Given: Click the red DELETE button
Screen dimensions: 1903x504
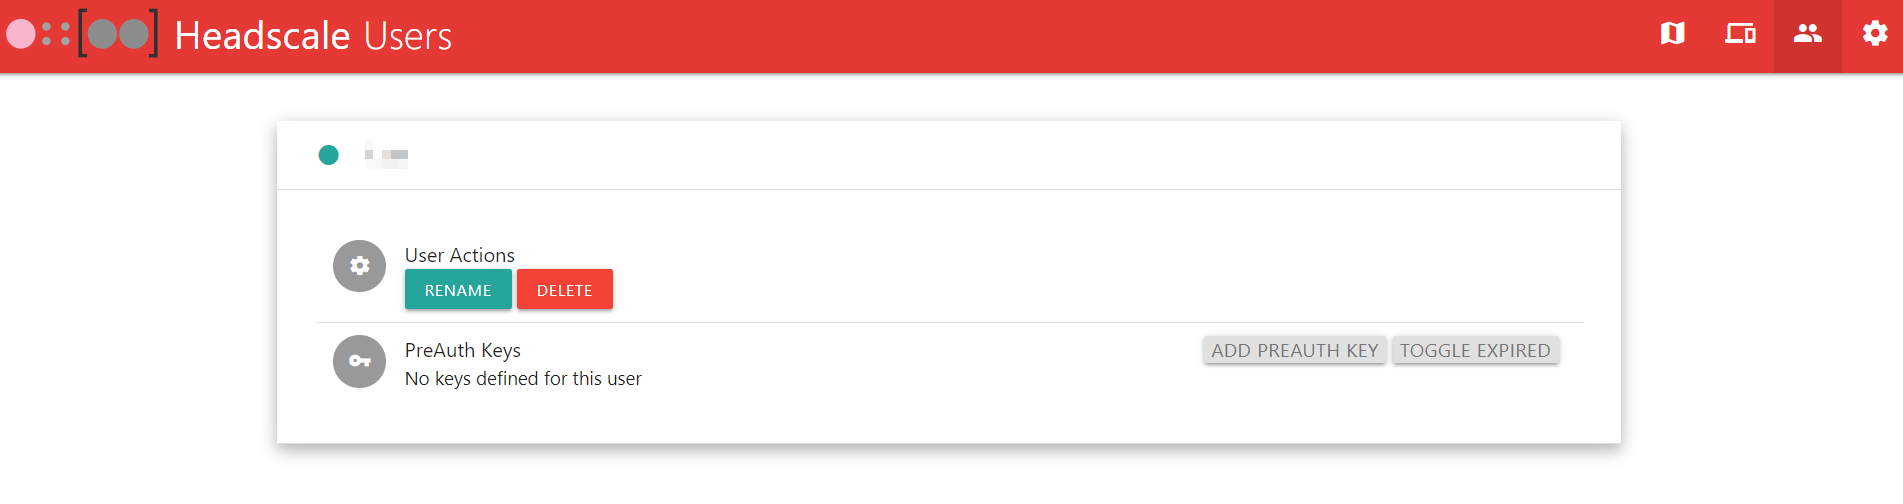Looking at the screenshot, I should [565, 289].
